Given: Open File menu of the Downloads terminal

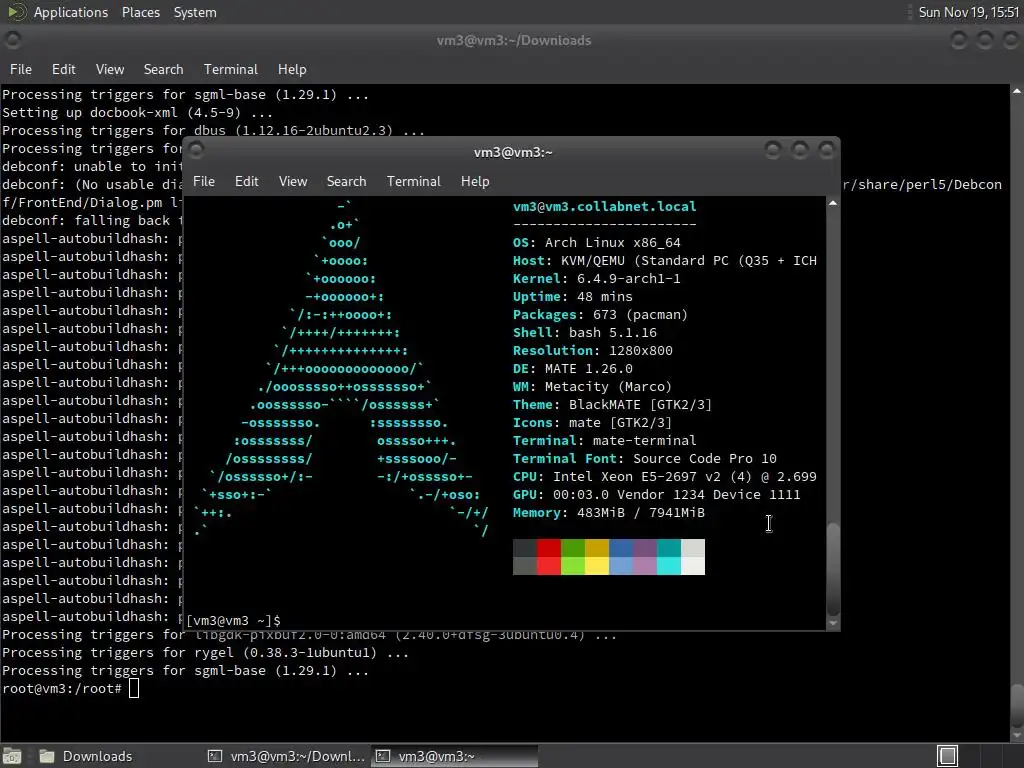Looking at the screenshot, I should 20,69.
